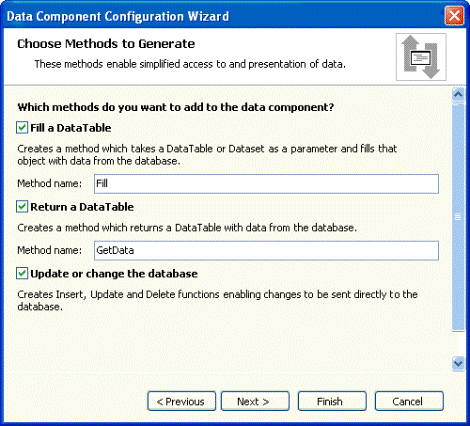Uncheck the Return a DataTable checkbox

coord(22,207)
